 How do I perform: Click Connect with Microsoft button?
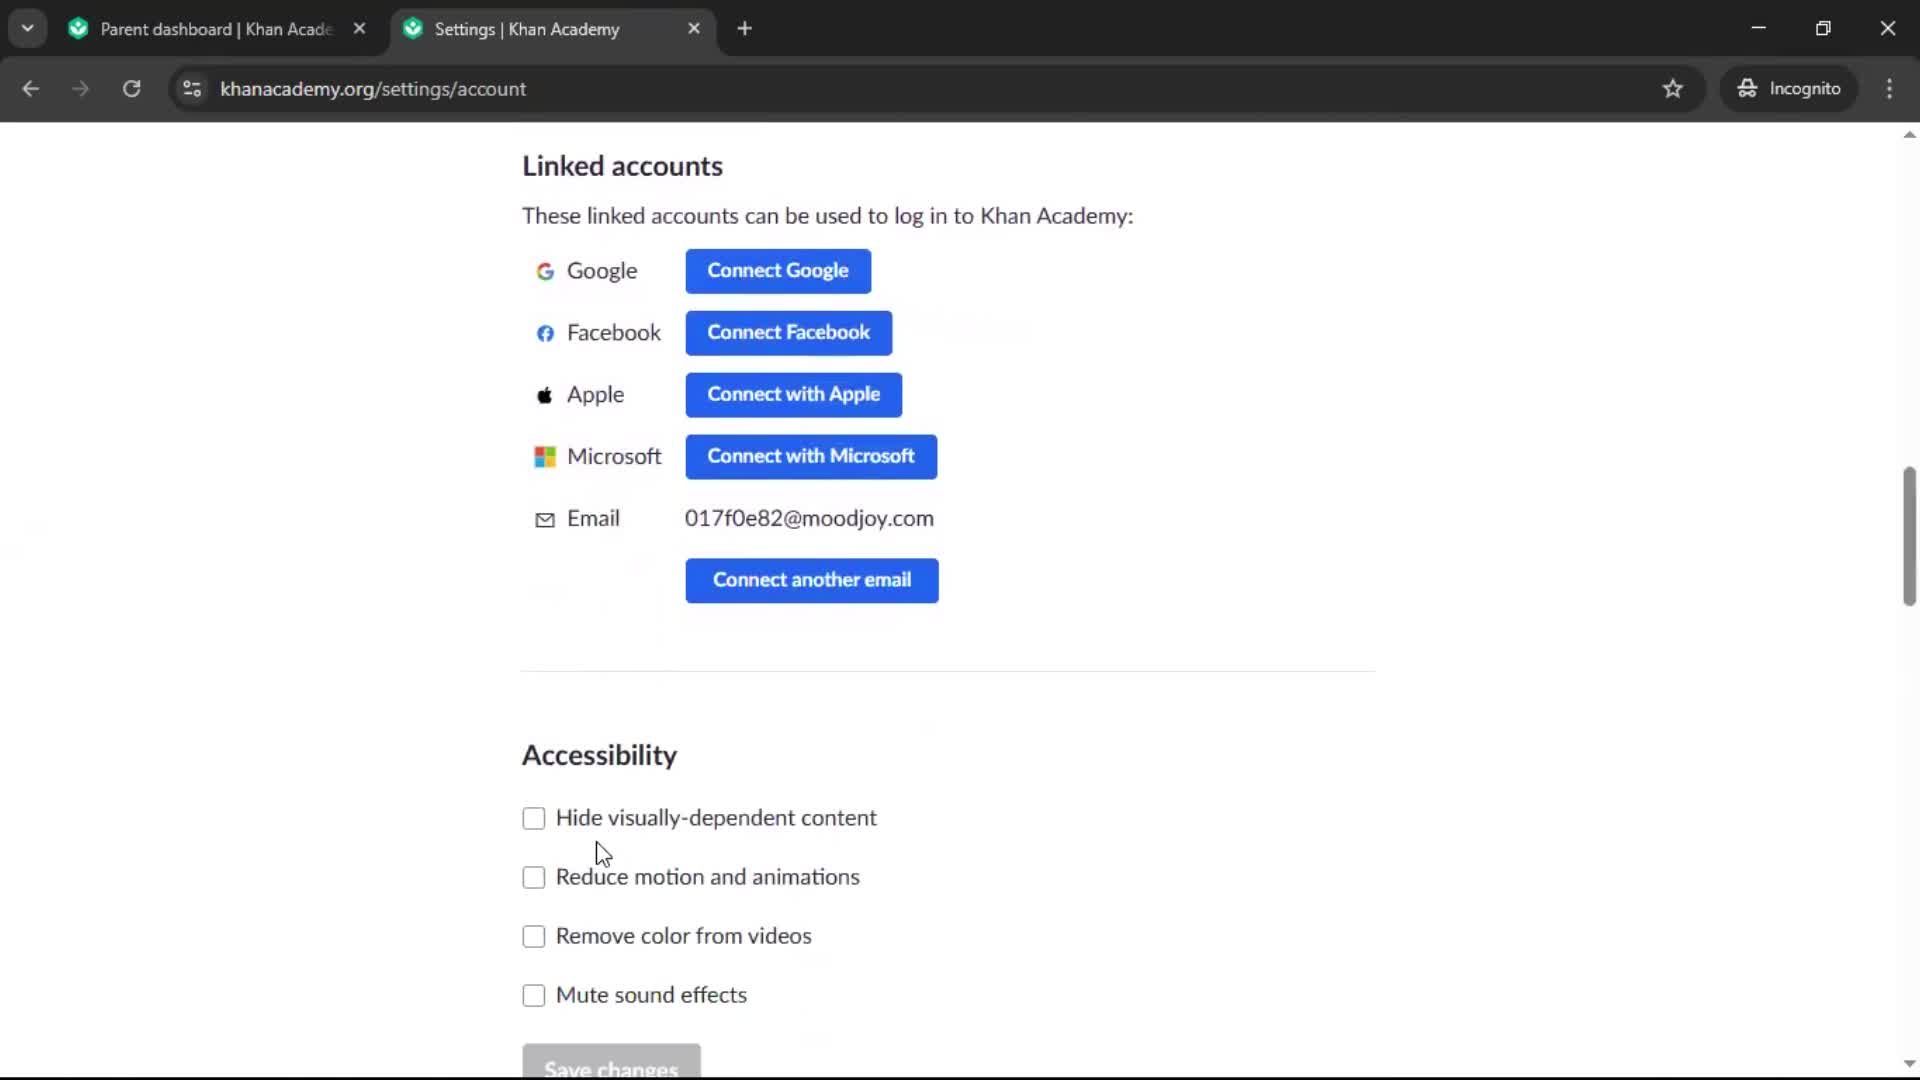coord(811,457)
